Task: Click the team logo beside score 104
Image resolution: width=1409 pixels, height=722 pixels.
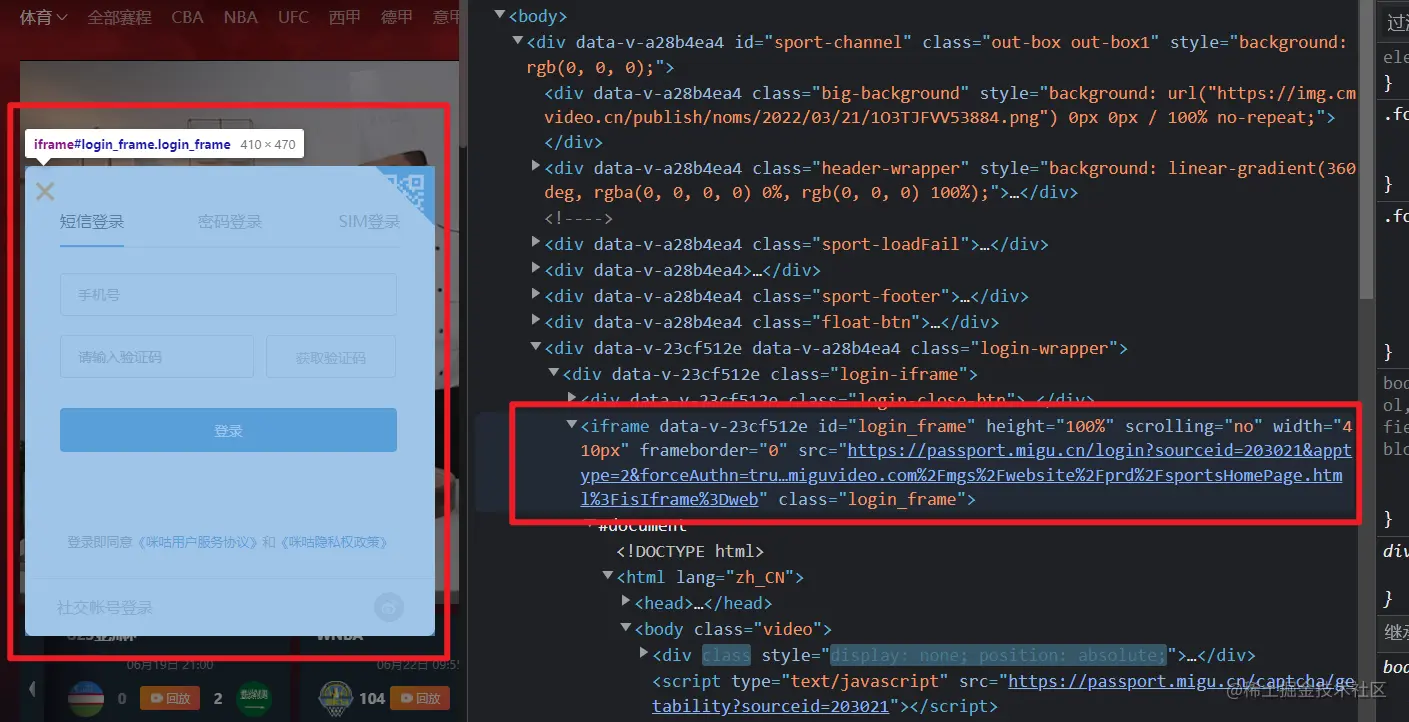Action: pos(335,698)
